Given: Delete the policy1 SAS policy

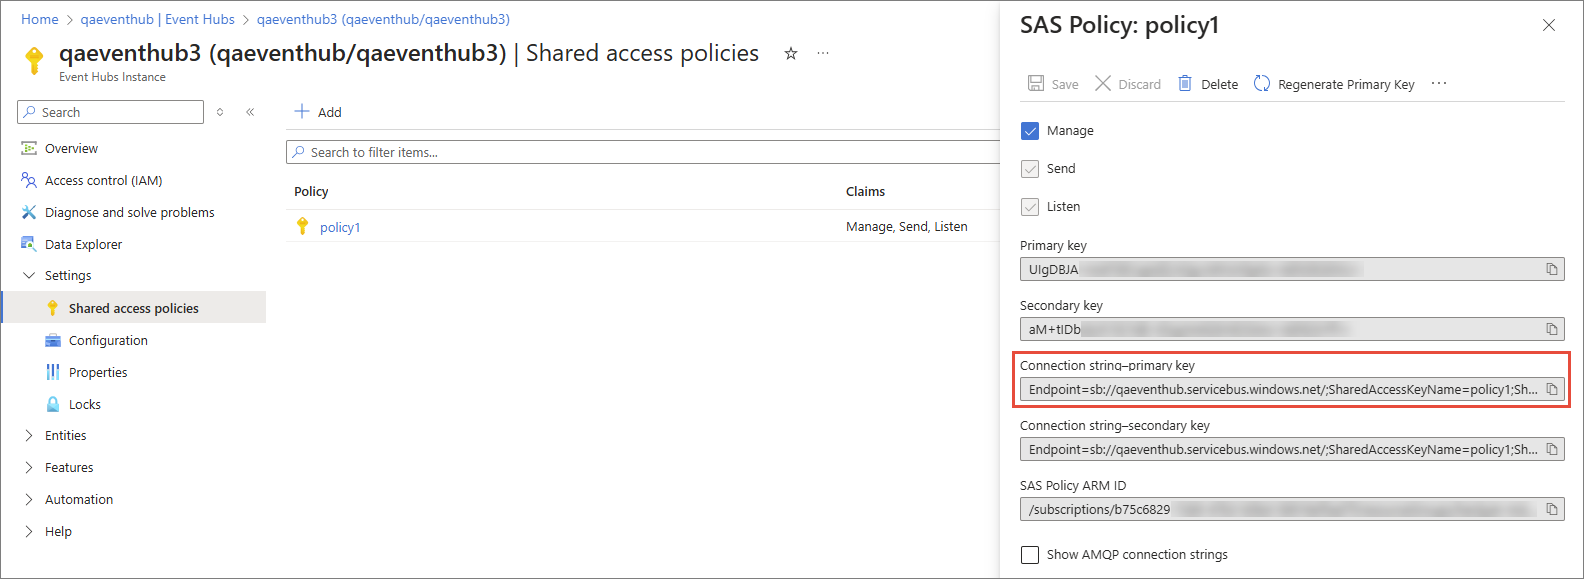Looking at the screenshot, I should pyautogui.click(x=1208, y=84).
